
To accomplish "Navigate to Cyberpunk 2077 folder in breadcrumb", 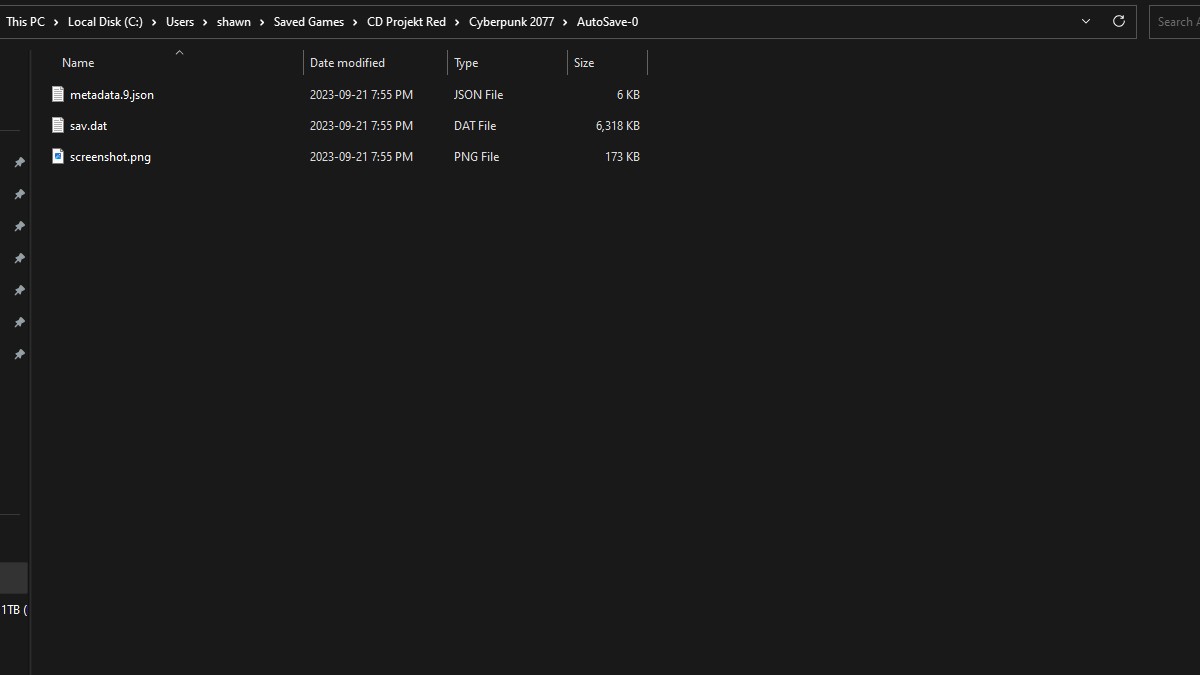I will [511, 22].
